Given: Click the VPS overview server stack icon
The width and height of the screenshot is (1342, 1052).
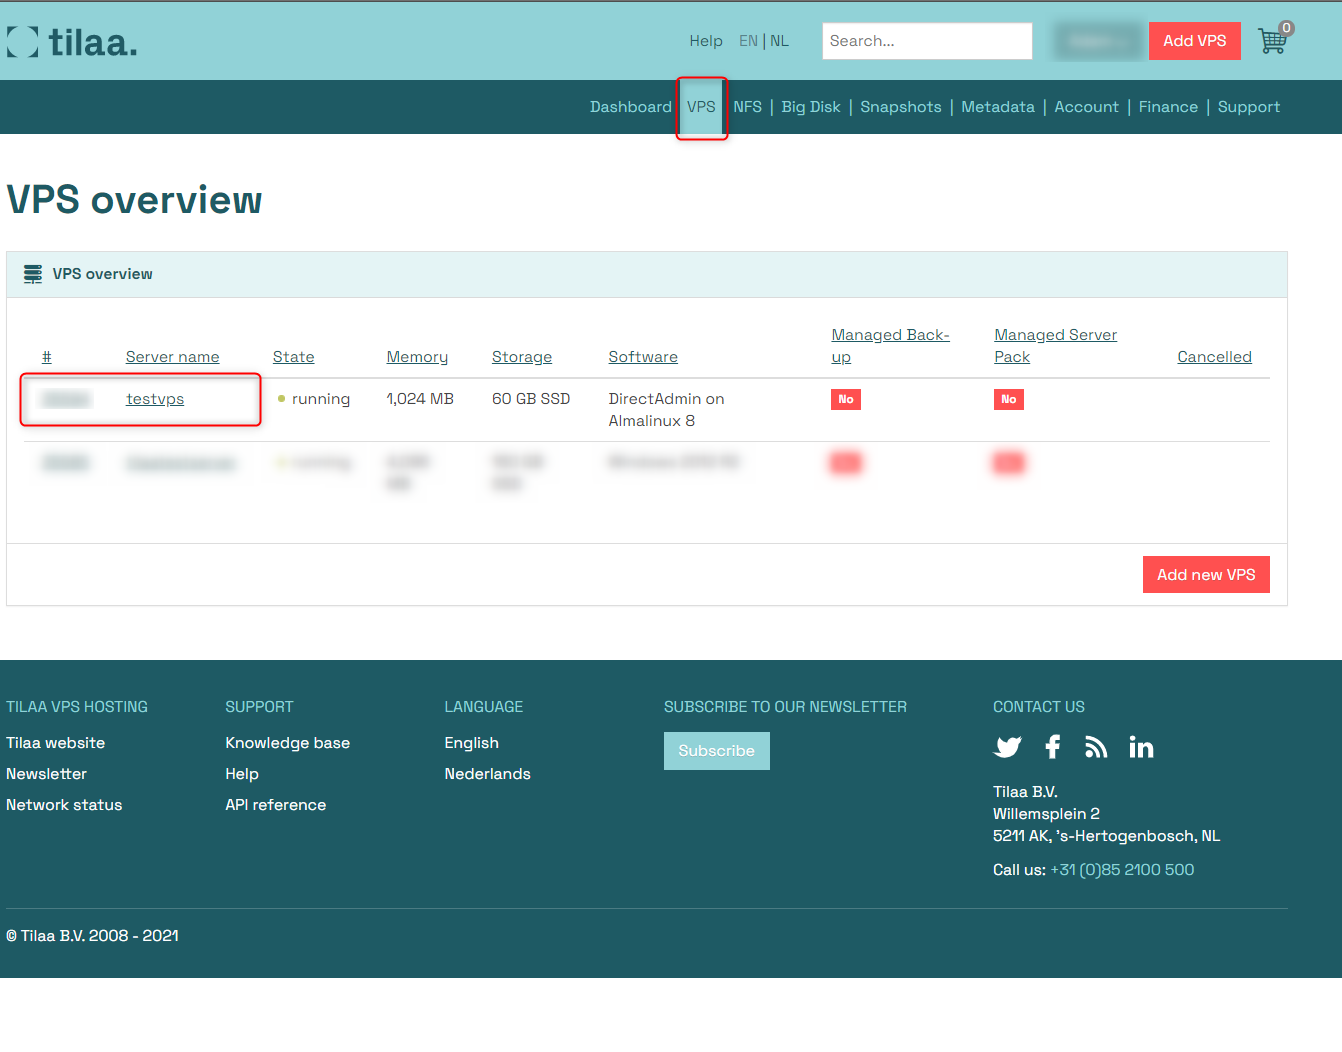Looking at the screenshot, I should pyautogui.click(x=33, y=274).
